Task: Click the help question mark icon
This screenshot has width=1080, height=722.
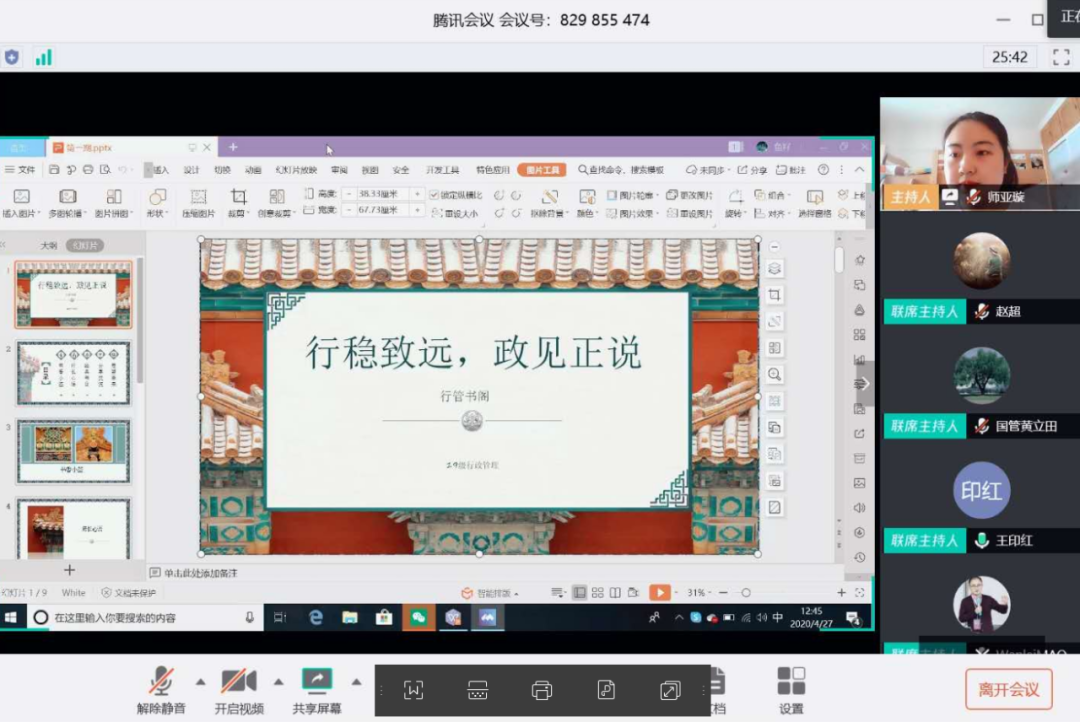Action: (823, 169)
